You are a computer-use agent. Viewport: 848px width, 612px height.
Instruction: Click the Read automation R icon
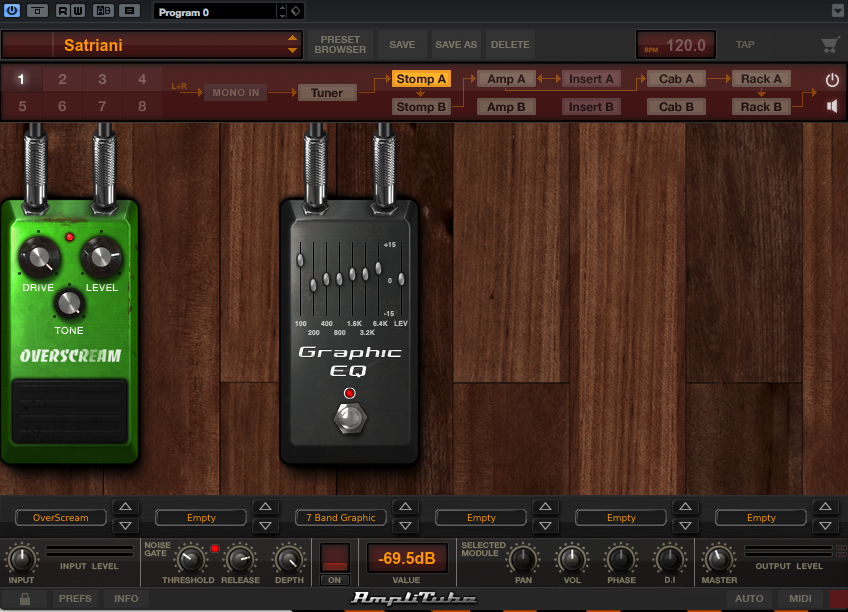coord(63,10)
